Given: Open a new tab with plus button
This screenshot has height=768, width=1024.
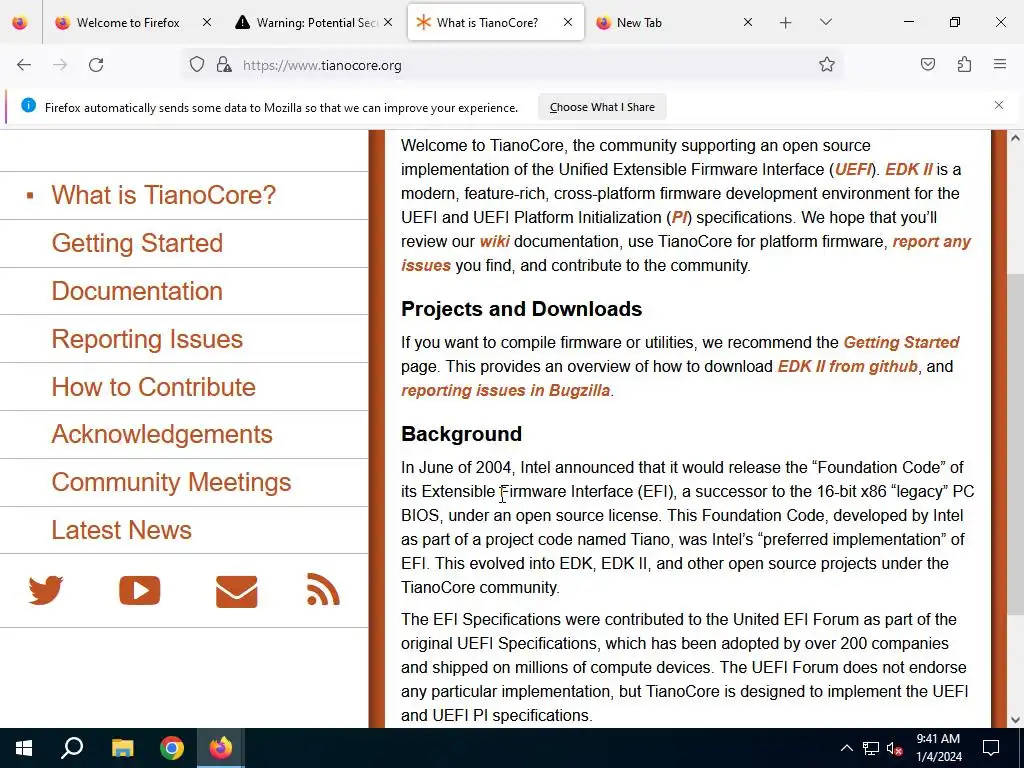Looking at the screenshot, I should 786,23.
